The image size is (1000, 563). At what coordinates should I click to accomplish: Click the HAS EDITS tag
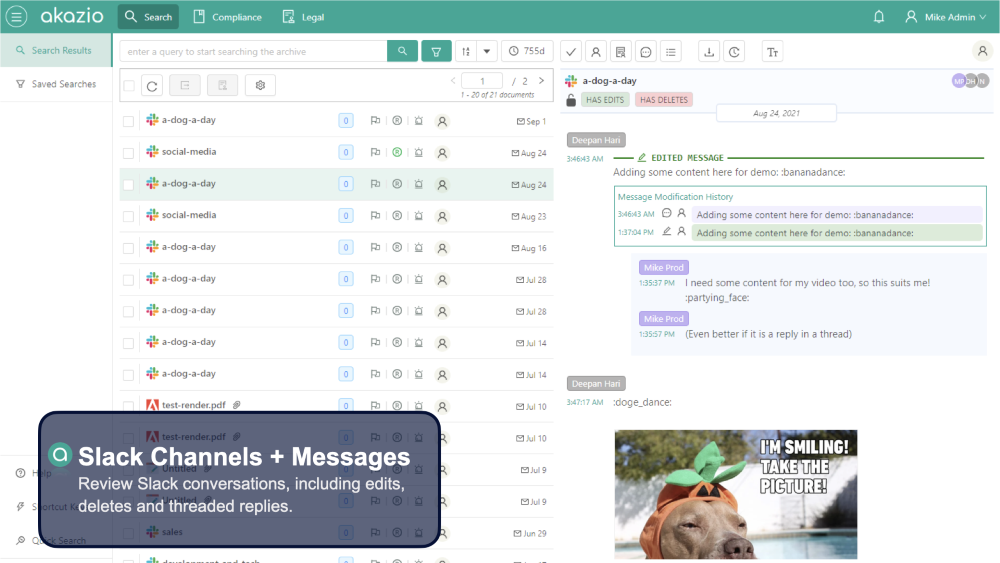point(605,99)
